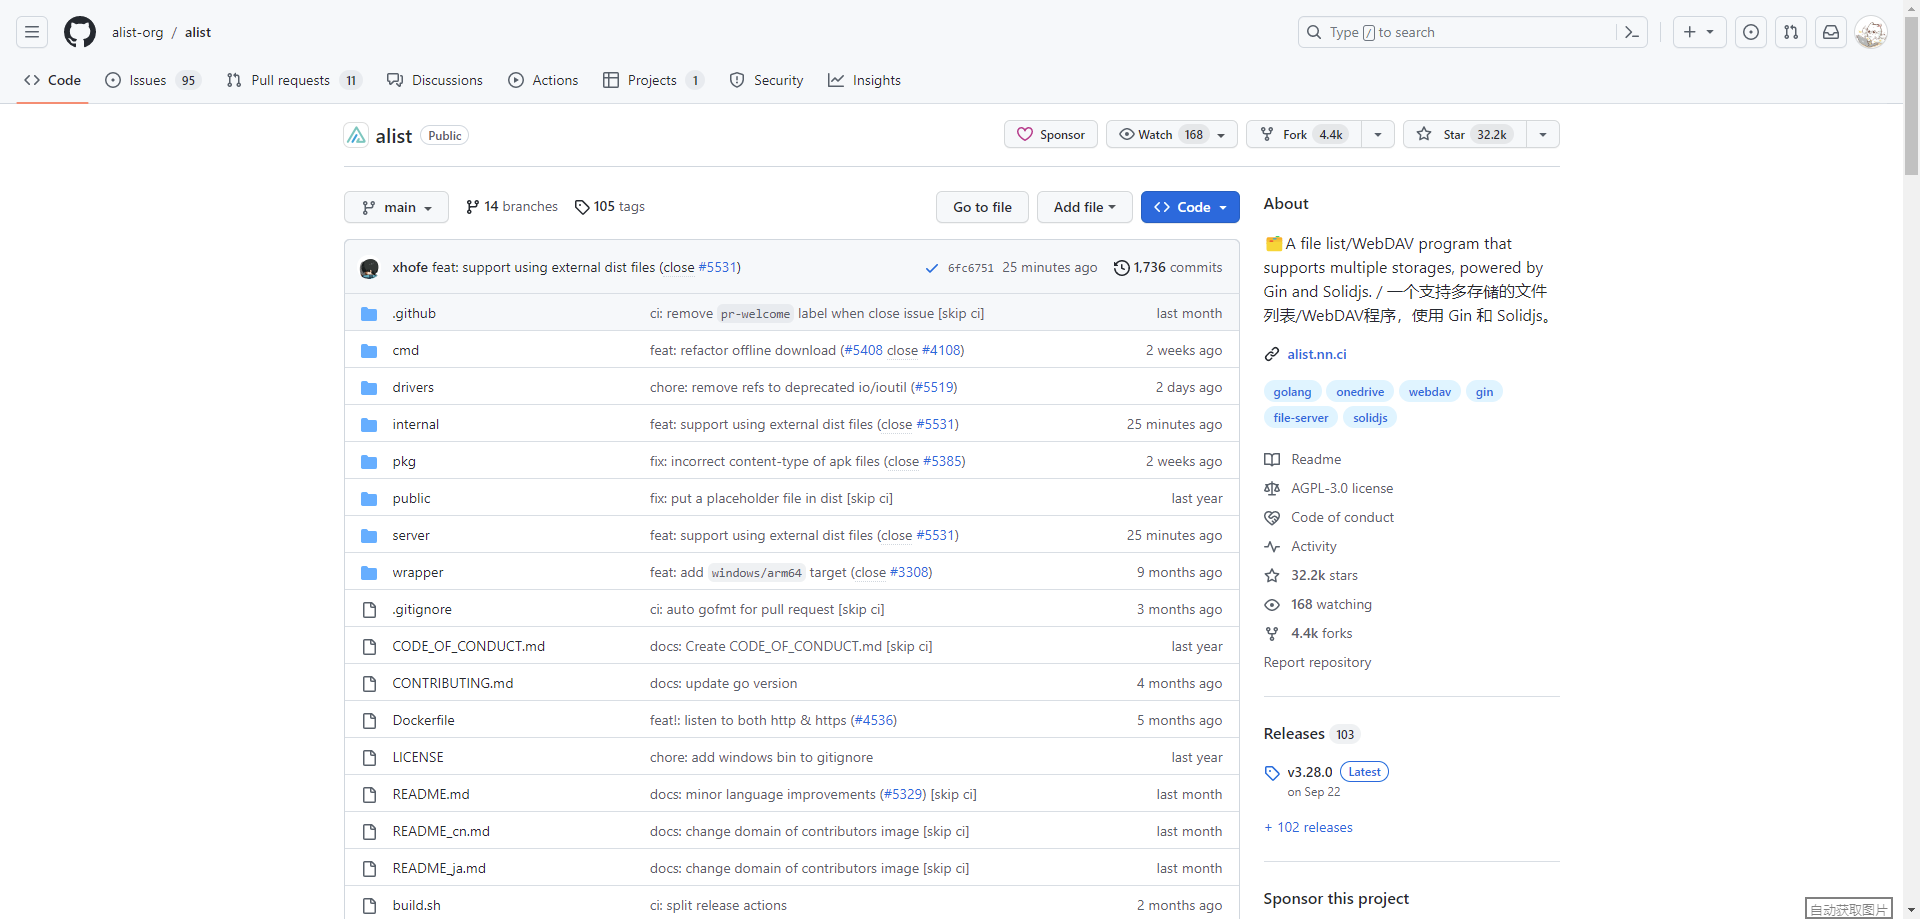This screenshot has height=919, width=1920.
Task: Open the main branch selector dropdown
Action: pyautogui.click(x=396, y=207)
